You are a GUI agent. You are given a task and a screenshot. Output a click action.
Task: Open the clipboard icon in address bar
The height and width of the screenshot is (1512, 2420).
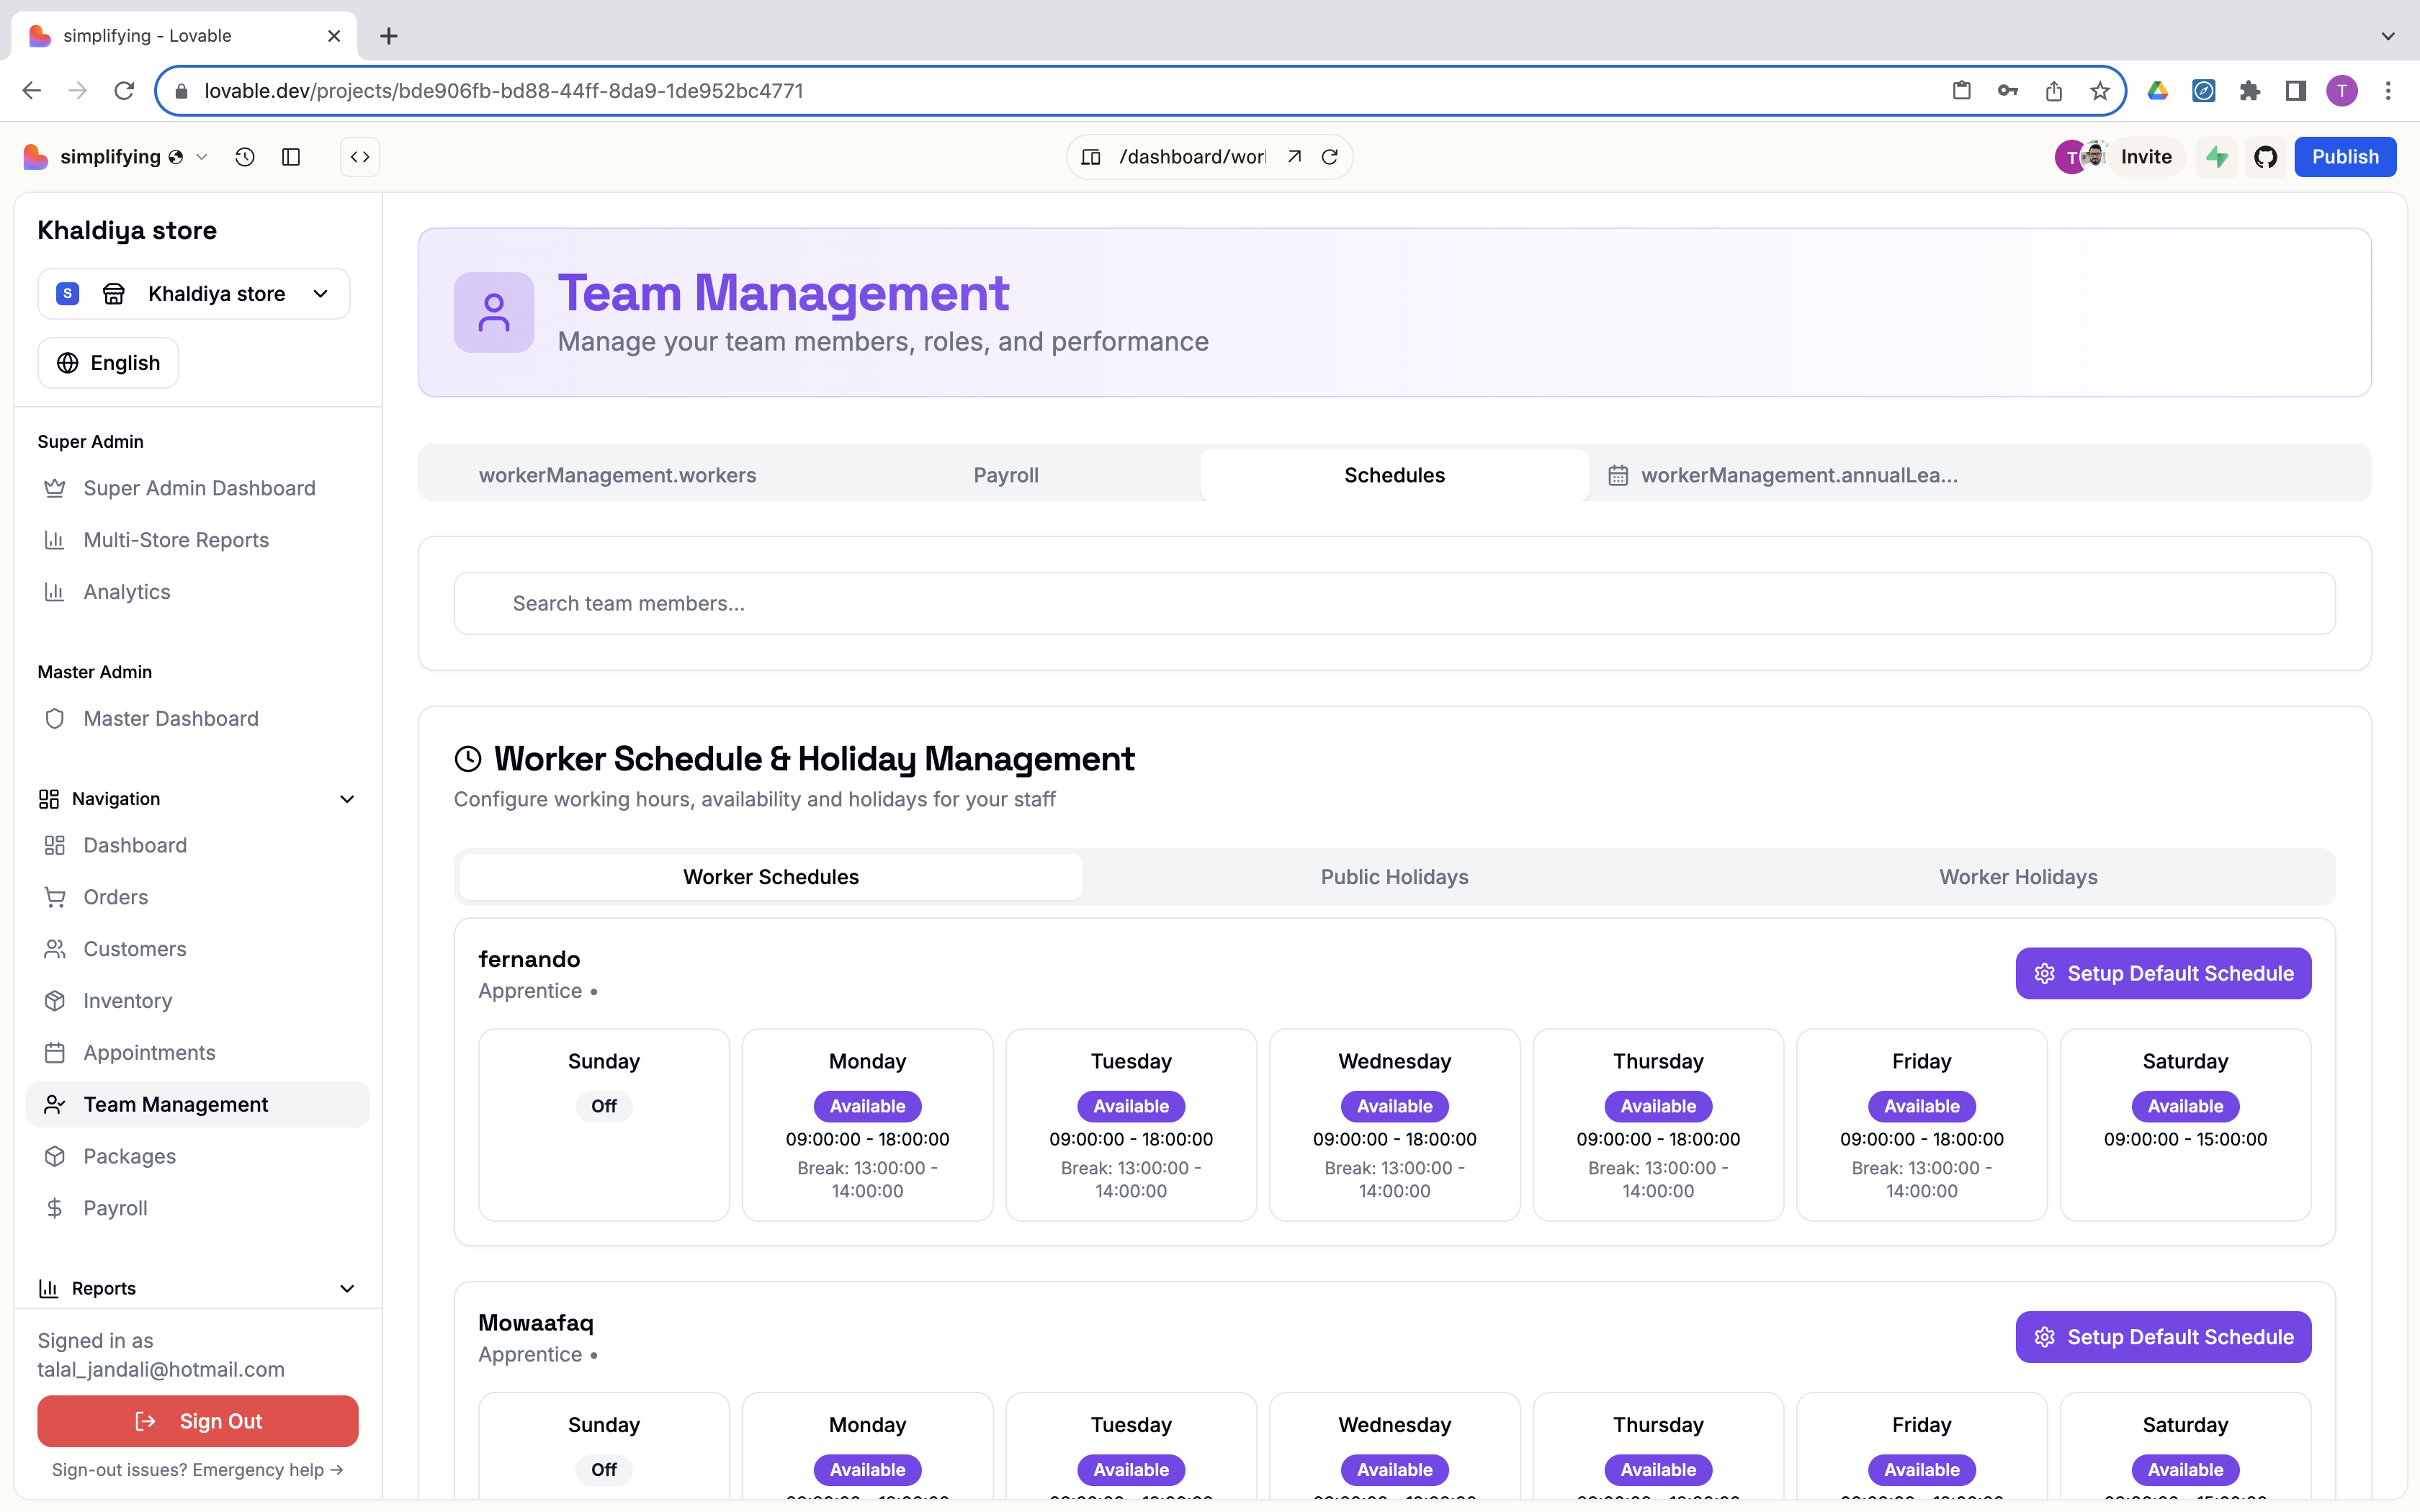(x=1962, y=91)
